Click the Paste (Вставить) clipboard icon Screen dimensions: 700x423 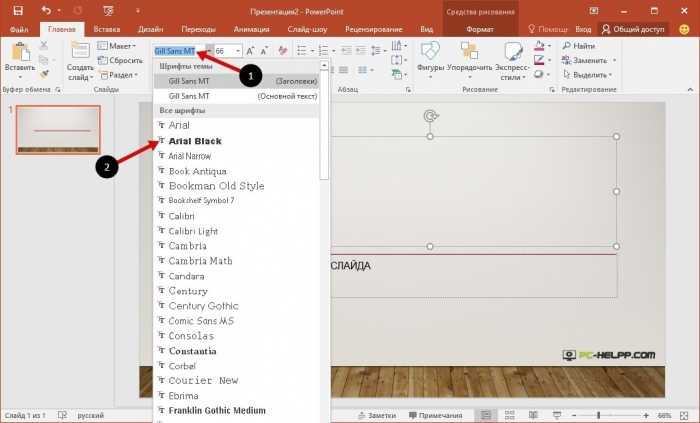click(x=20, y=51)
